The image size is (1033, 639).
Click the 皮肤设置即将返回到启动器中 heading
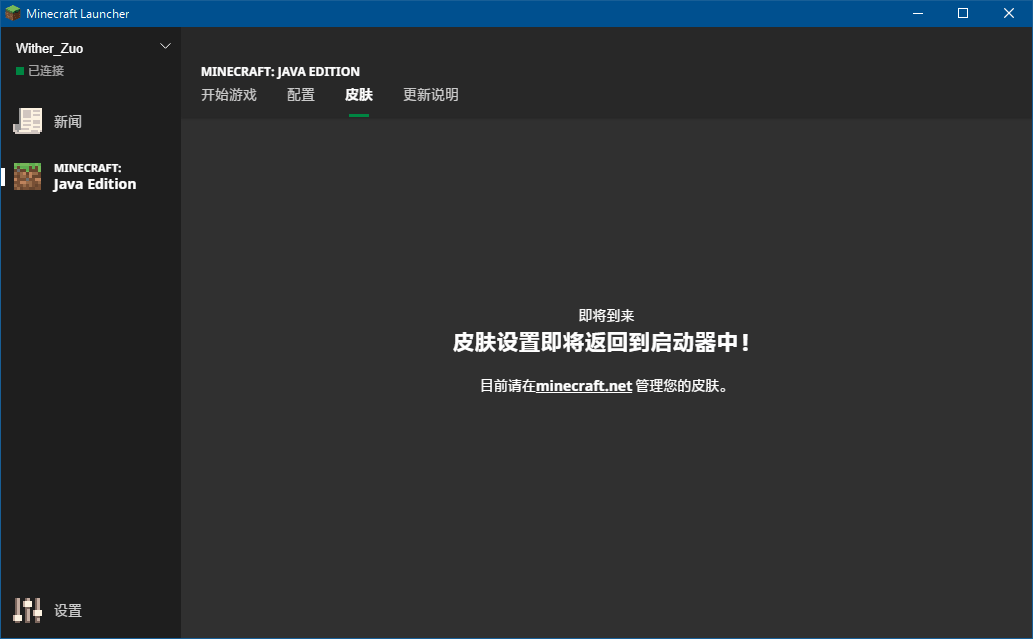pyautogui.click(x=601, y=343)
